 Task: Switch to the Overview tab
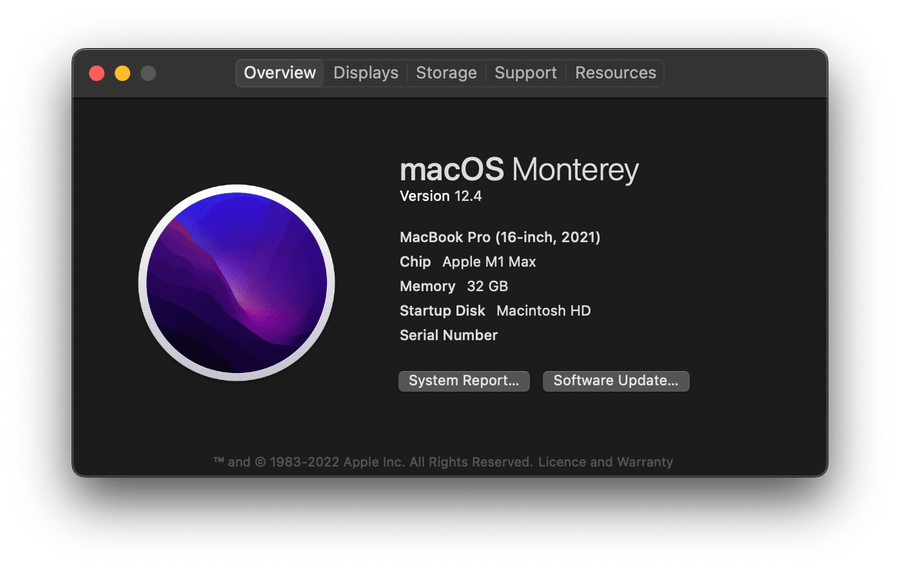coord(280,73)
